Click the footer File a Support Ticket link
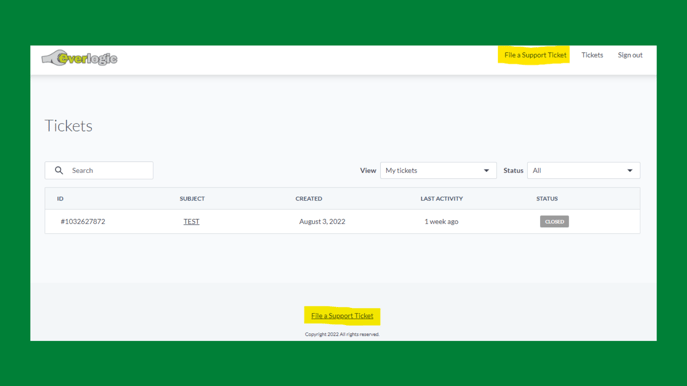 pyautogui.click(x=342, y=315)
